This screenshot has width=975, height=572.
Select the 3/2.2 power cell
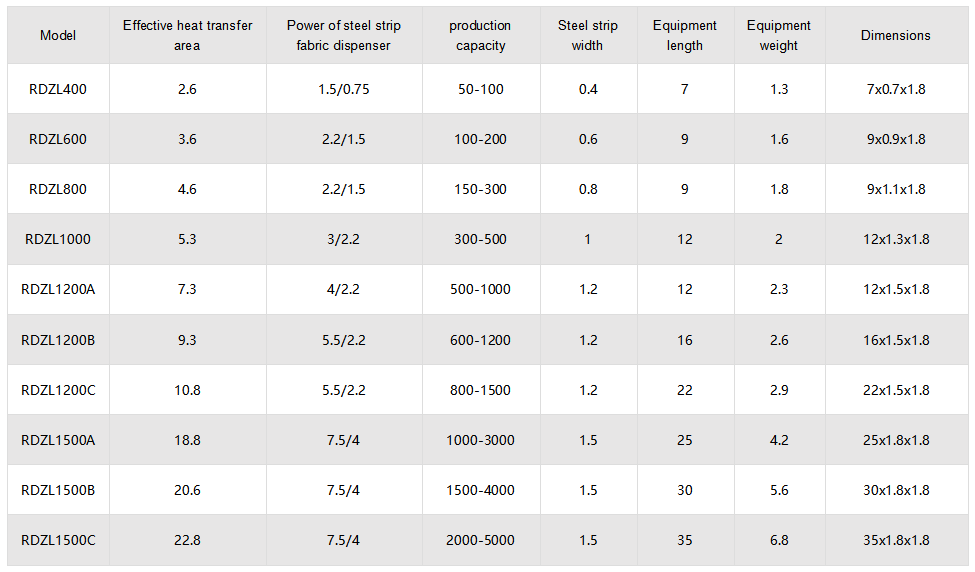[x=343, y=239]
